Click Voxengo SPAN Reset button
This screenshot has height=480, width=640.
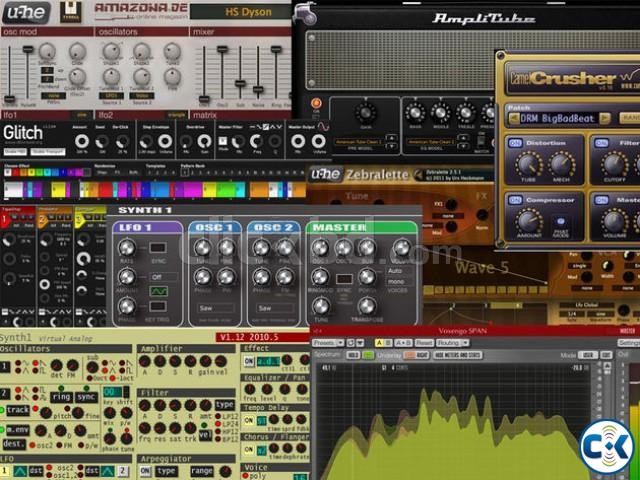click(x=424, y=343)
